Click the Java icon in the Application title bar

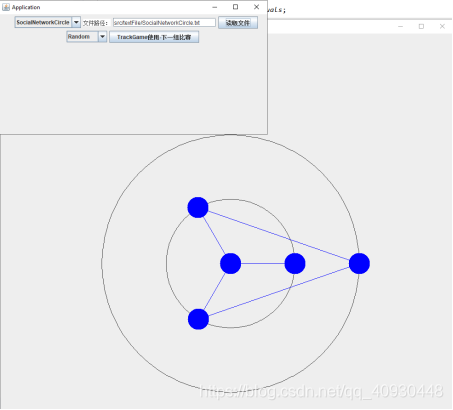pos(6,7)
